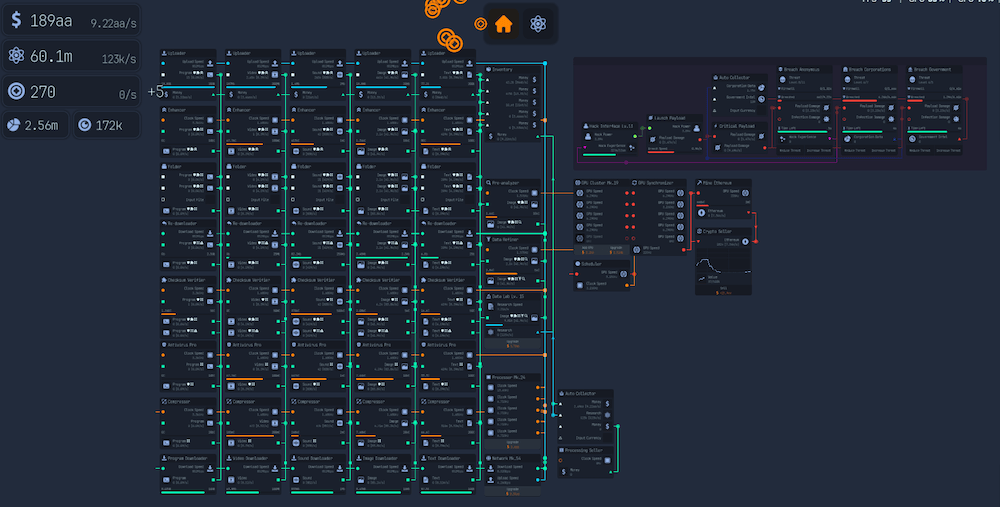This screenshot has width=1000, height=507.
Task: Click Upgrade on the Network Mk.54 node
Action: tap(512, 490)
